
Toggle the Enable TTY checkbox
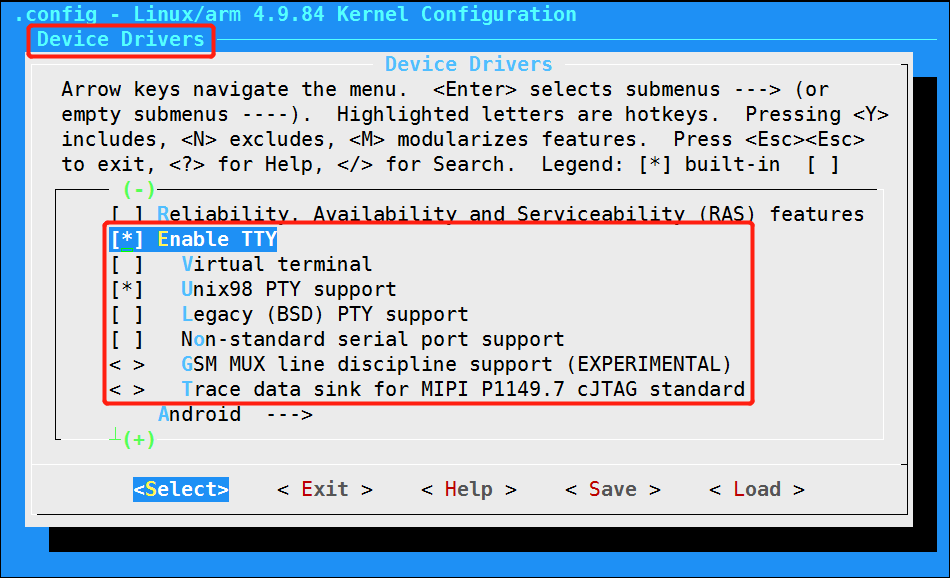pos(127,240)
